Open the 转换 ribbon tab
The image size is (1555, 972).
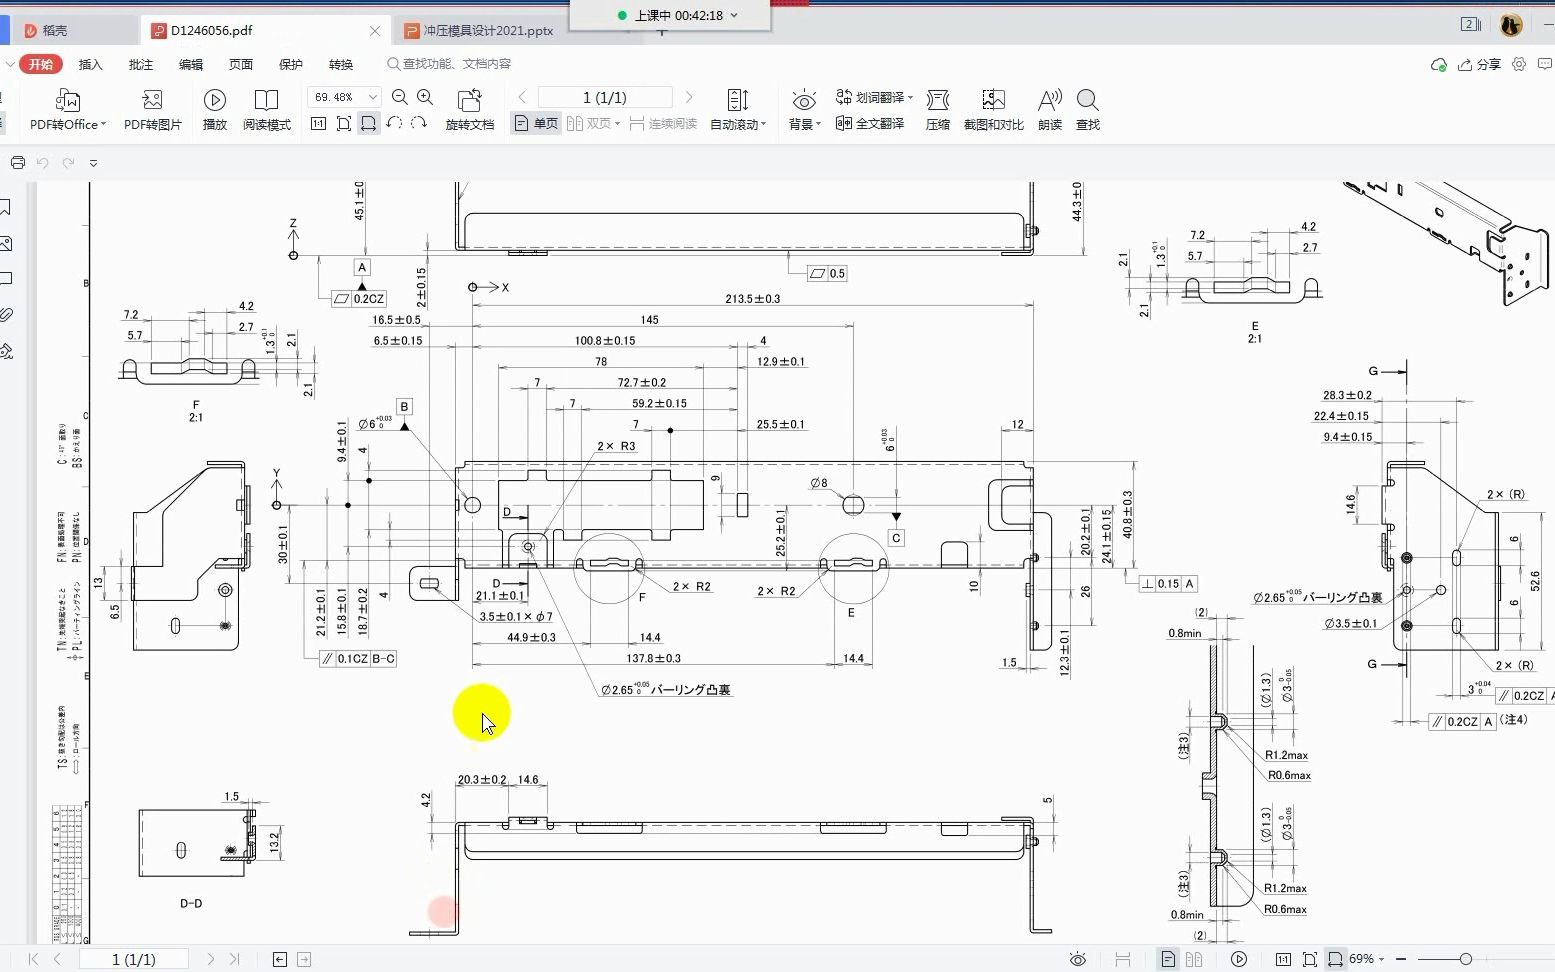[x=341, y=64]
